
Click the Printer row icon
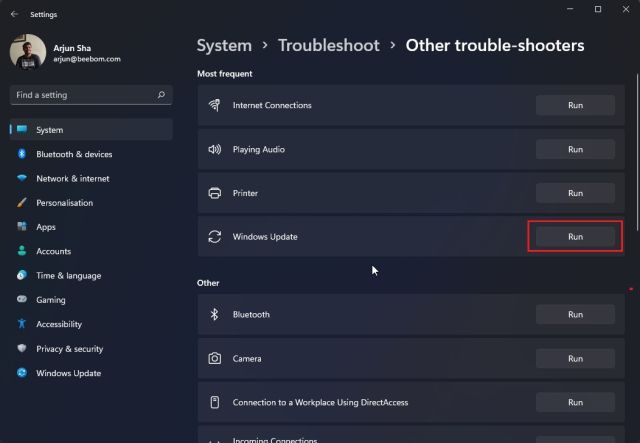tap(215, 193)
